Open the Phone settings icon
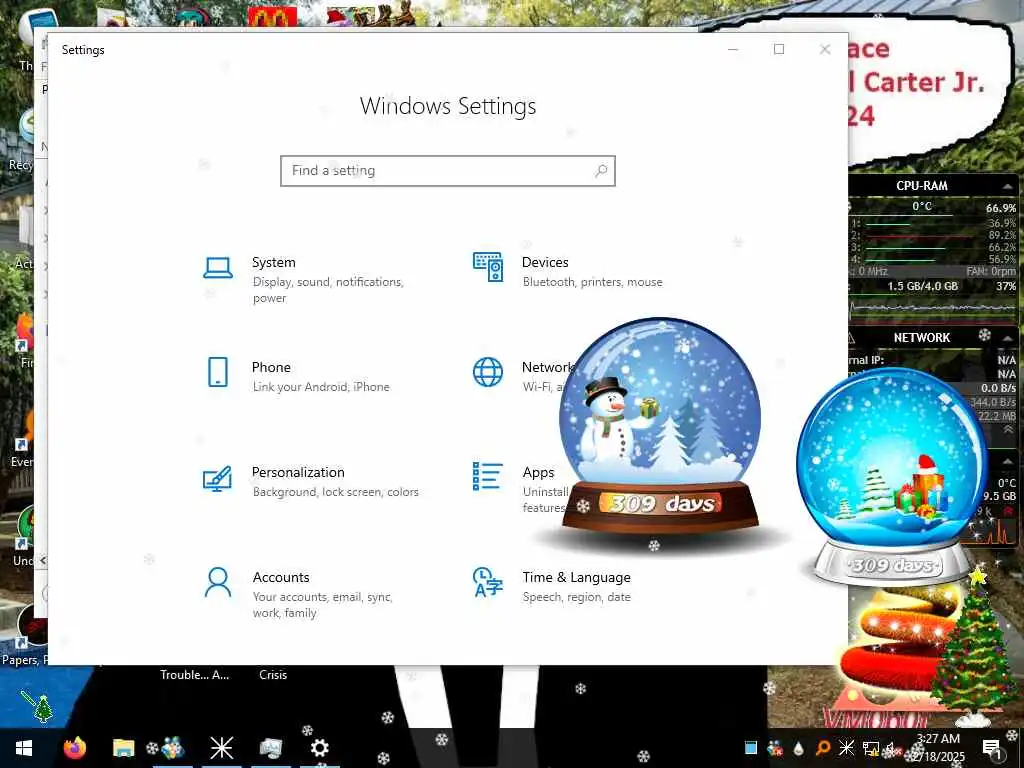This screenshot has width=1024, height=768. point(218,372)
